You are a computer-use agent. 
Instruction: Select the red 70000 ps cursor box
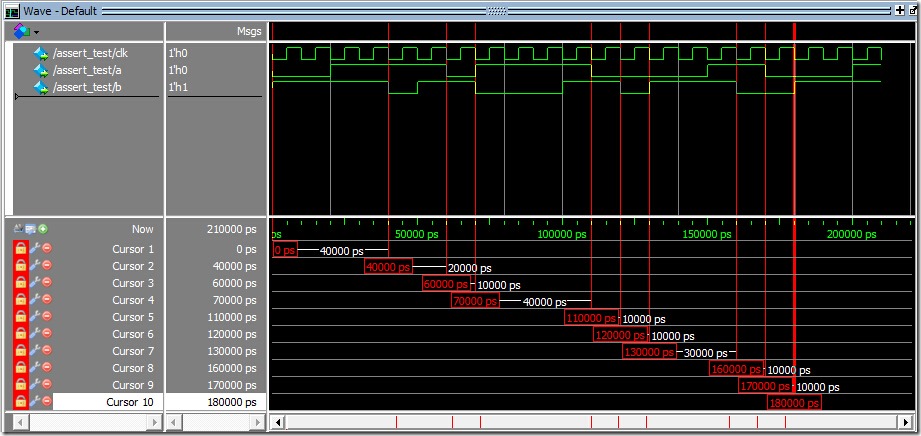[x=475, y=301]
